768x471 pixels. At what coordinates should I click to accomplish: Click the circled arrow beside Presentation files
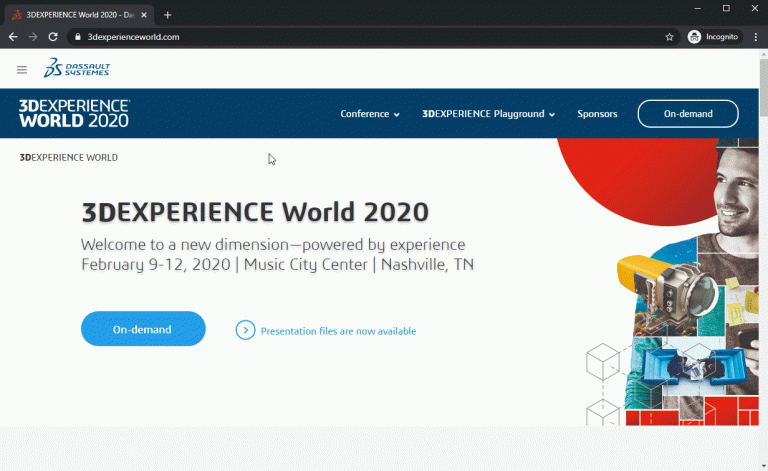245,330
